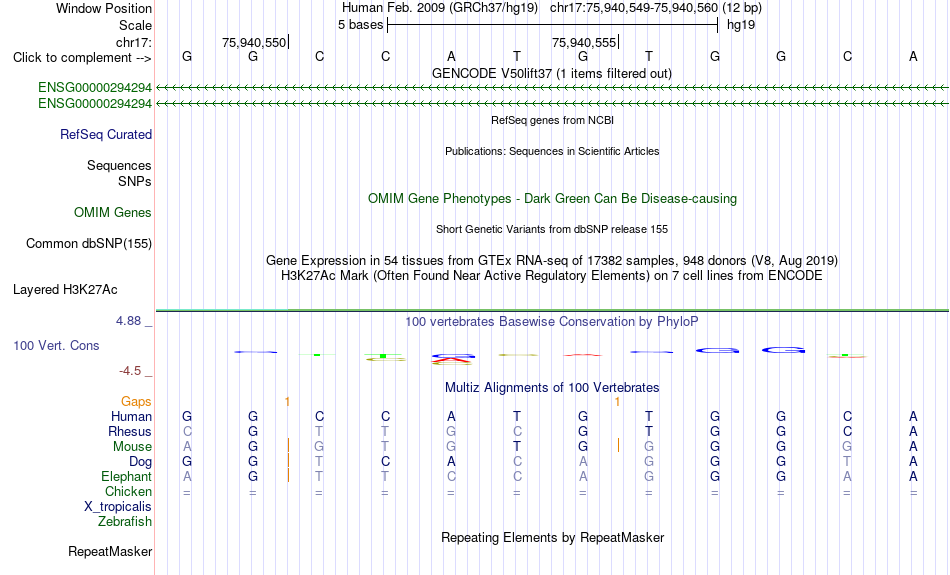Open 'Publications: Sequences in Scientific Articles' title
The height and width of the screenshot is (575, 950).
[552, 151]
